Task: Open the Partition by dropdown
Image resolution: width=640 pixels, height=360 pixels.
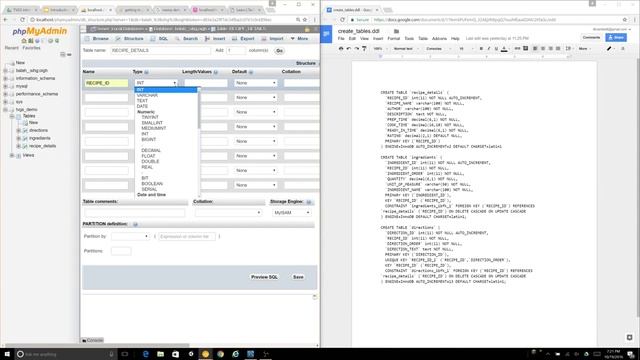Action: tap(130, 236)
